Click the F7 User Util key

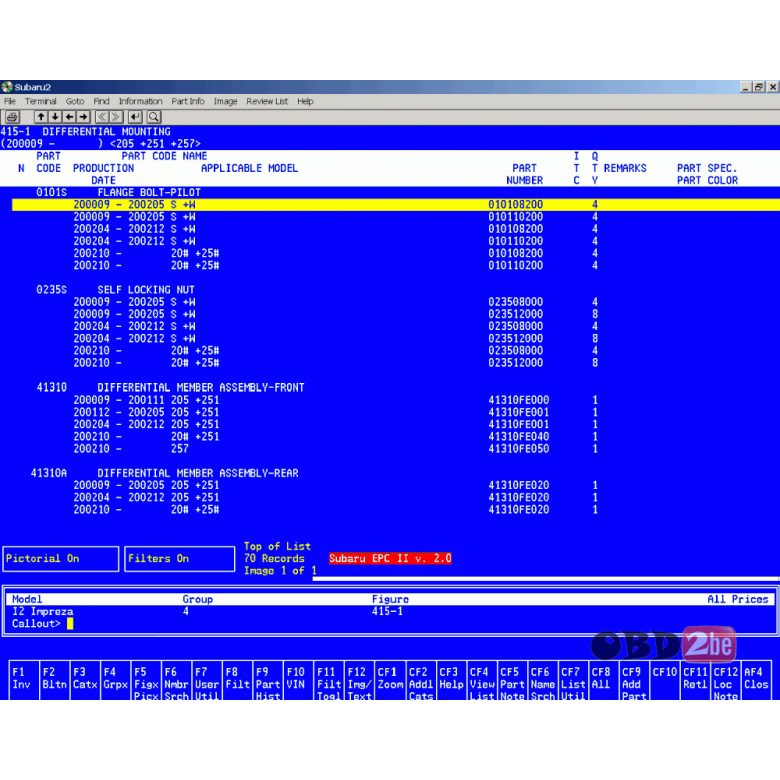[x=206, y=680]
